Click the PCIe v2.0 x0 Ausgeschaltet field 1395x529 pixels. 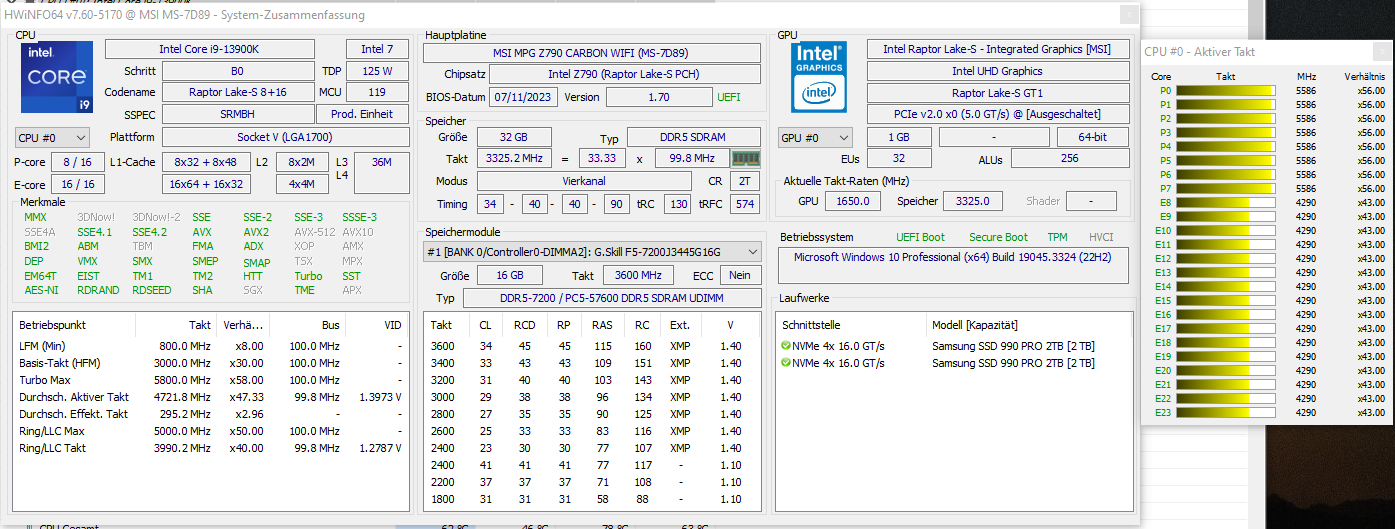coord(997,115)
